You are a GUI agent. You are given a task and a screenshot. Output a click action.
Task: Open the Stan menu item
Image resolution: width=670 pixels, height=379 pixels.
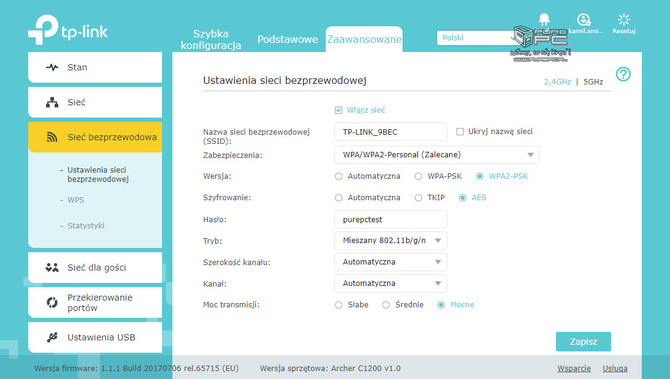pyautogui.click(x=95, y=67)
